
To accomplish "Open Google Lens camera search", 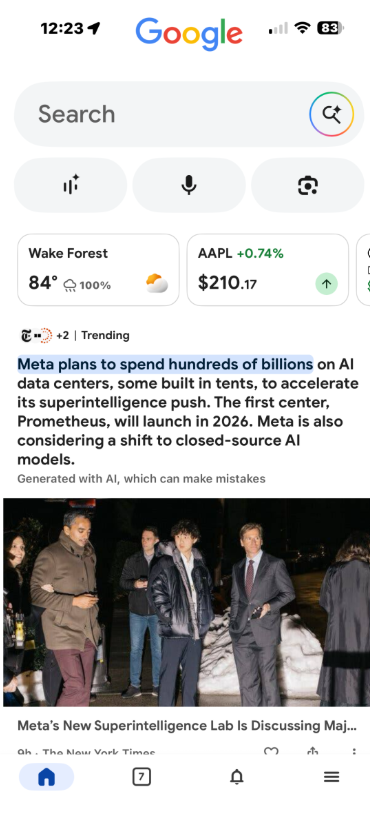I will pos(307,185).
